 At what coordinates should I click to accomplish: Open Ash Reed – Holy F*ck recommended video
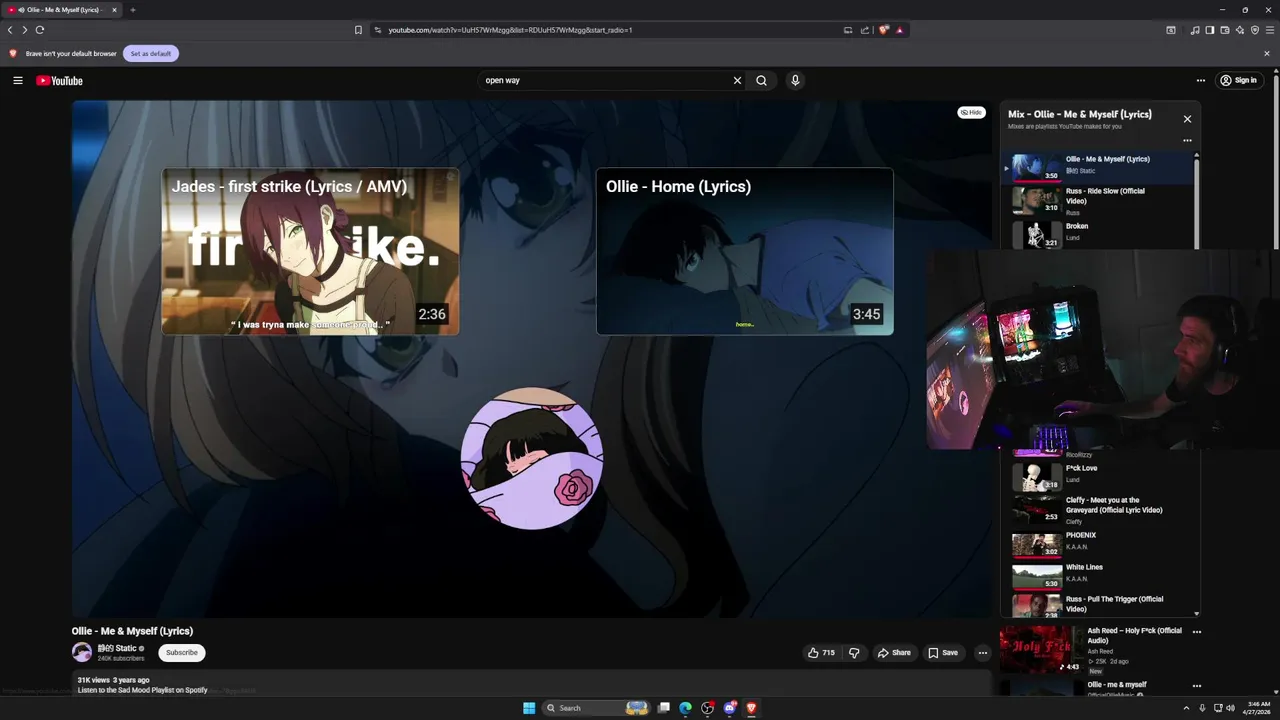pos(1092,650)
